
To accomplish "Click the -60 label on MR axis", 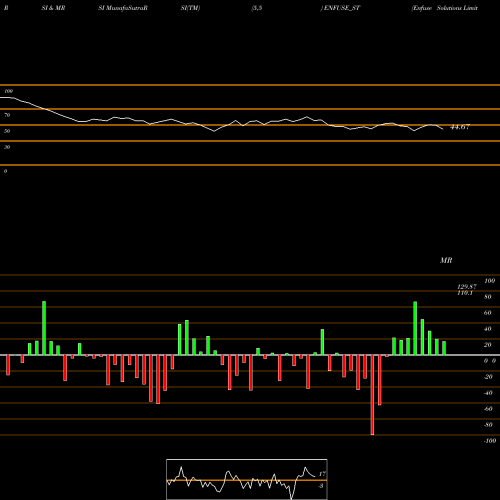I will pyautogui.click(x=488, y=409).
